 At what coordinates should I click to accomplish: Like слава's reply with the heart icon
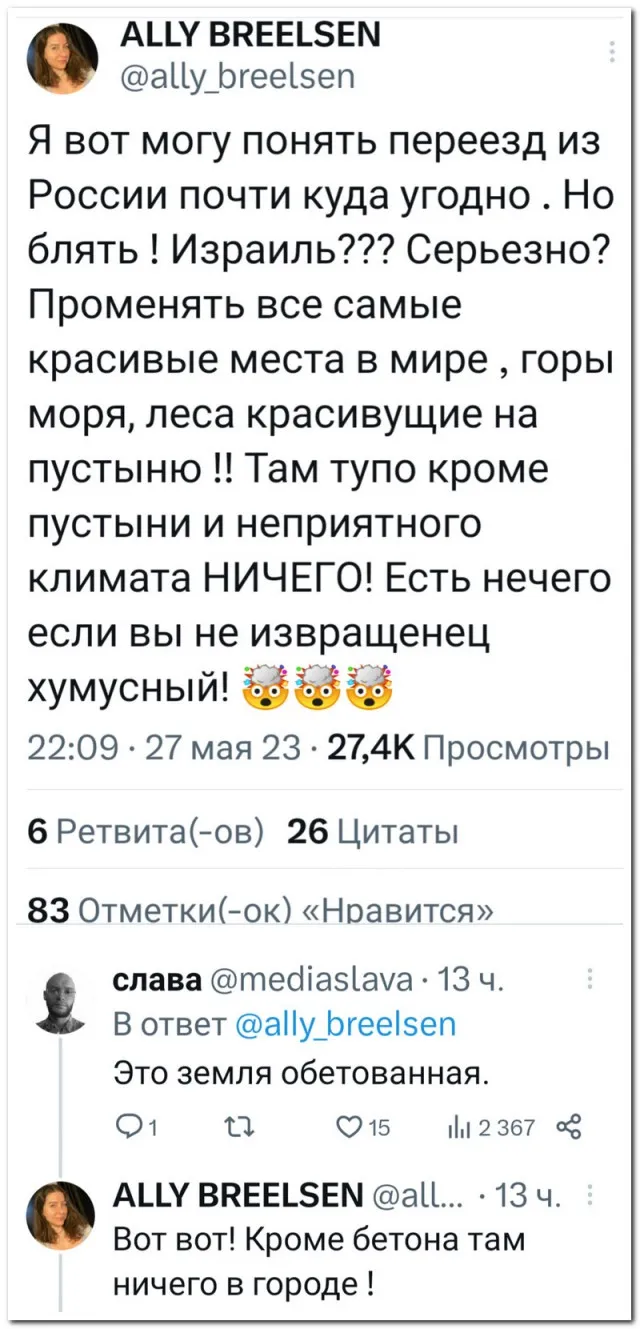346,1128
